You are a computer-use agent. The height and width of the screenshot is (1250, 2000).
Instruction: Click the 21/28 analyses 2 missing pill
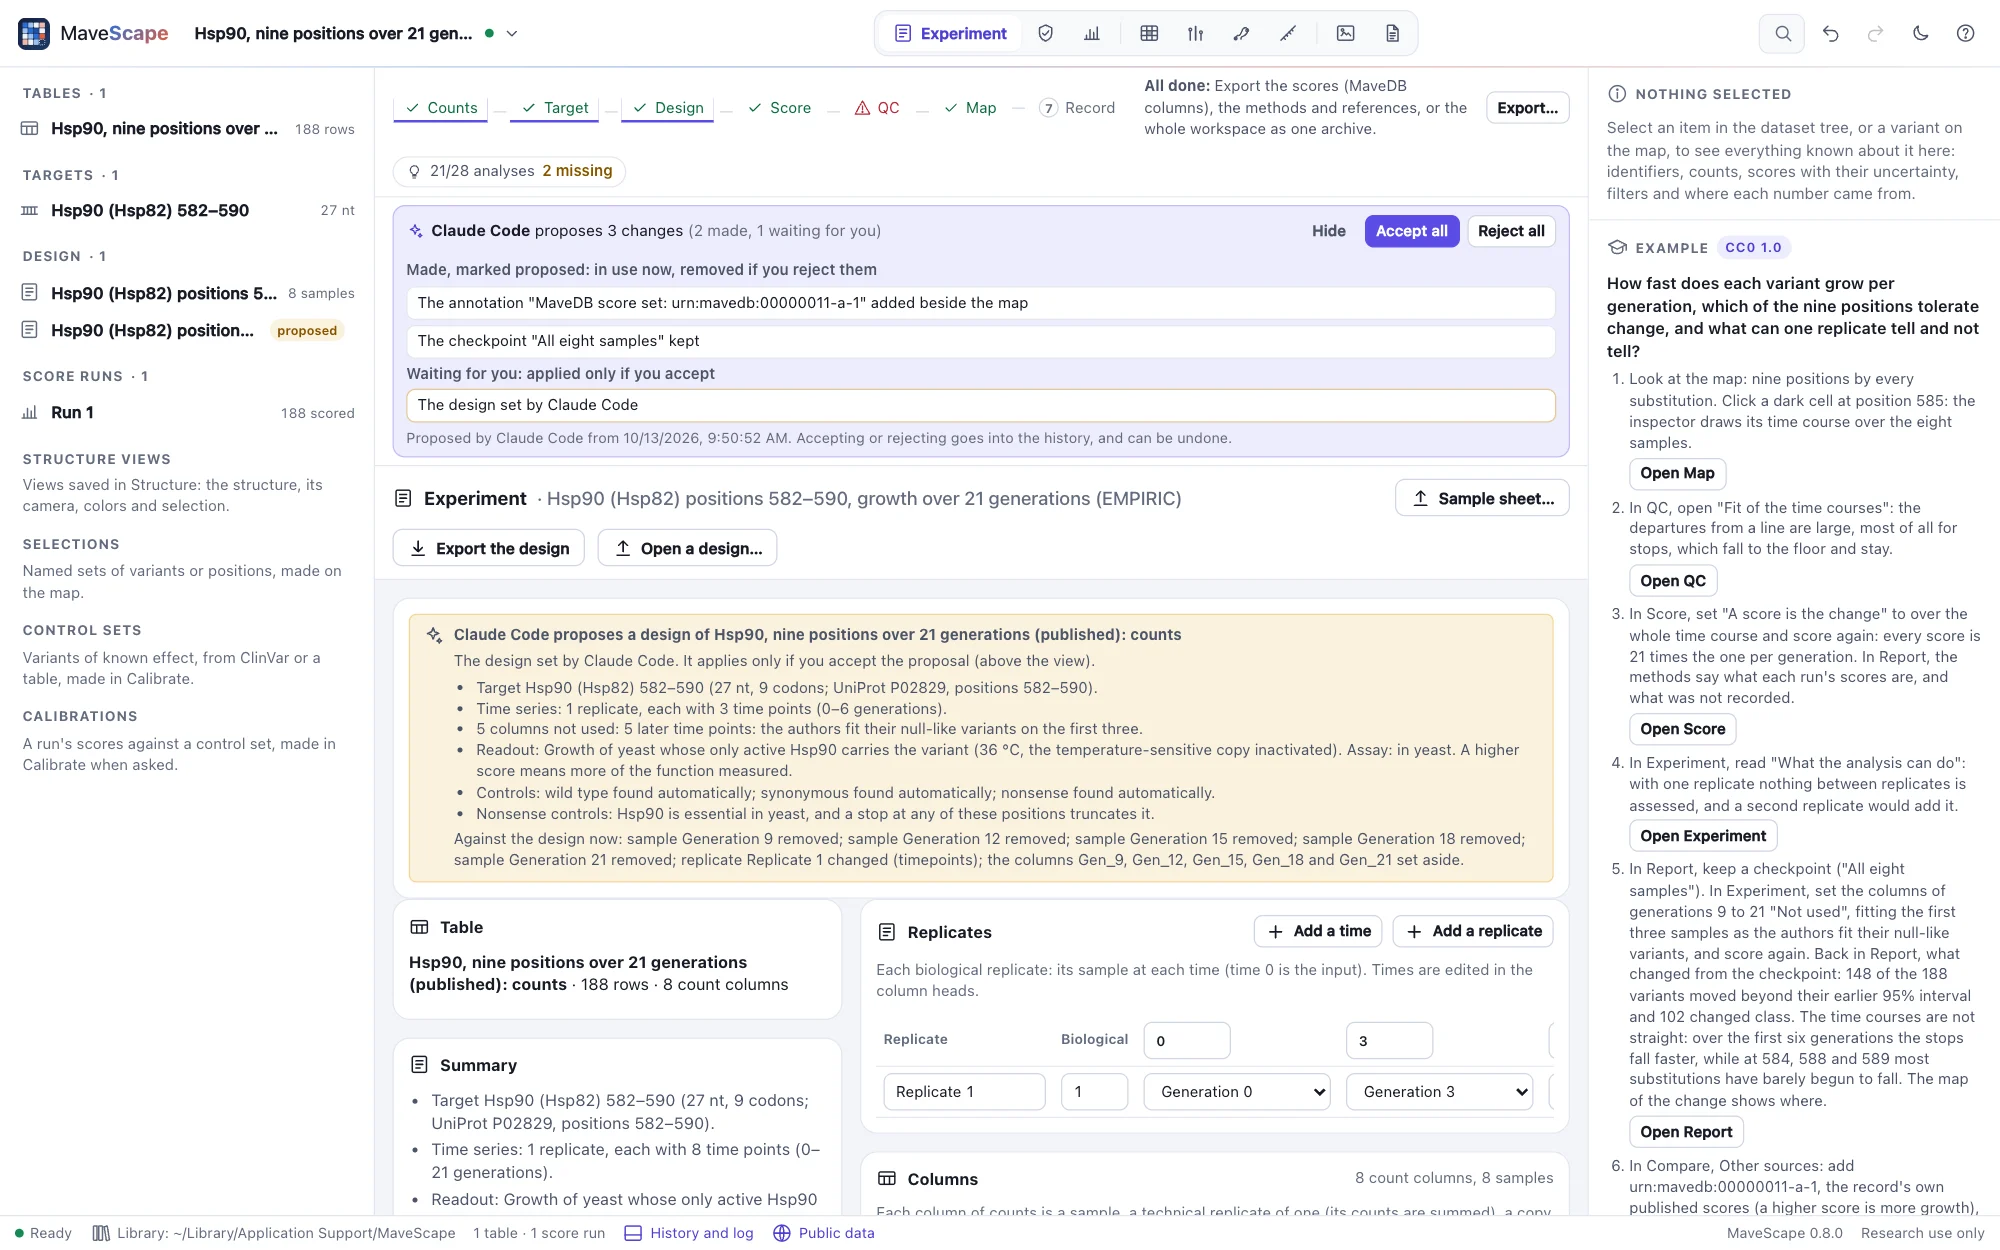click(509, 171)
